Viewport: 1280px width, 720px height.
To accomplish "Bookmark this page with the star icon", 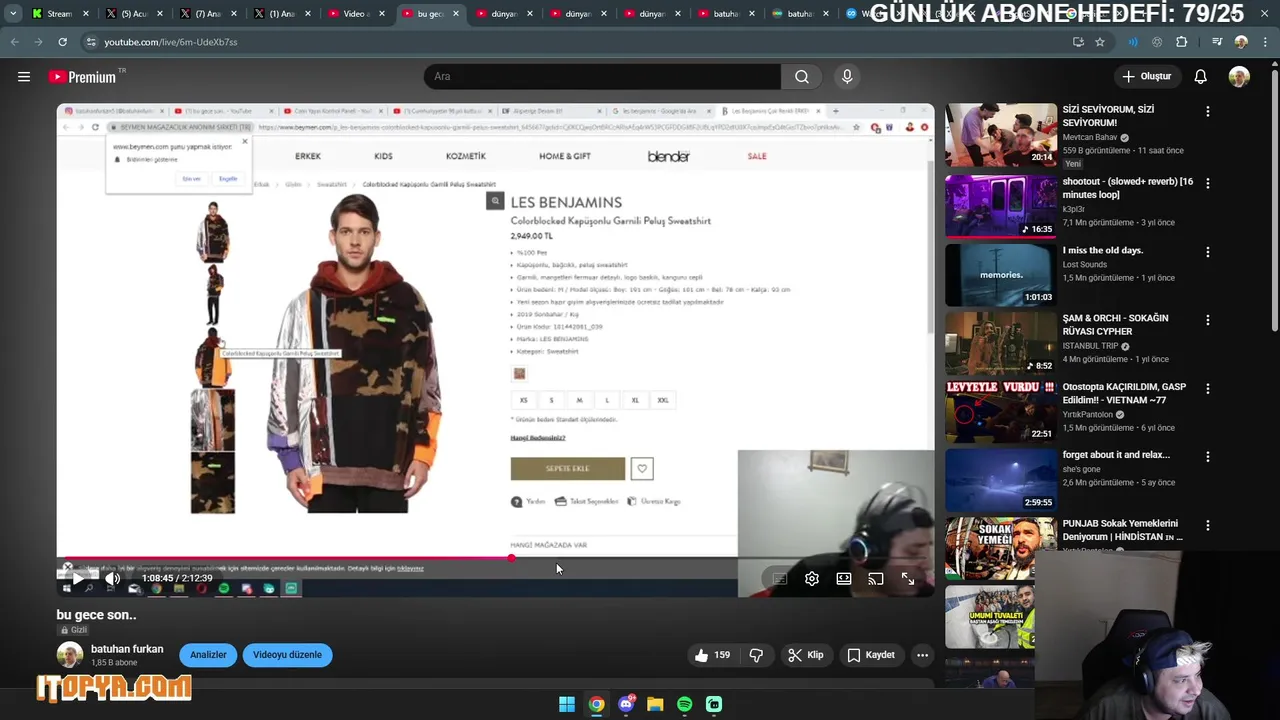I will click(1100, 42).
